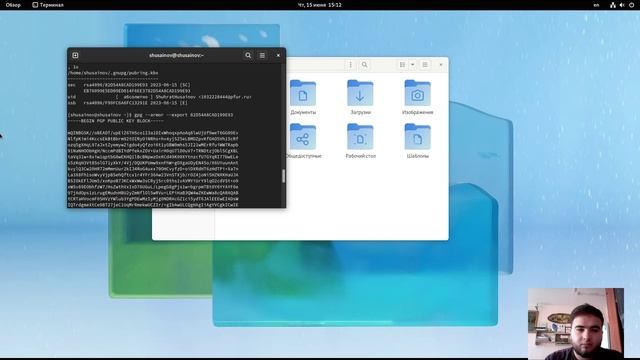Open the Документы folder in Files
The height and width of the screenshot is (360, 640).
(x=303, y=98)
